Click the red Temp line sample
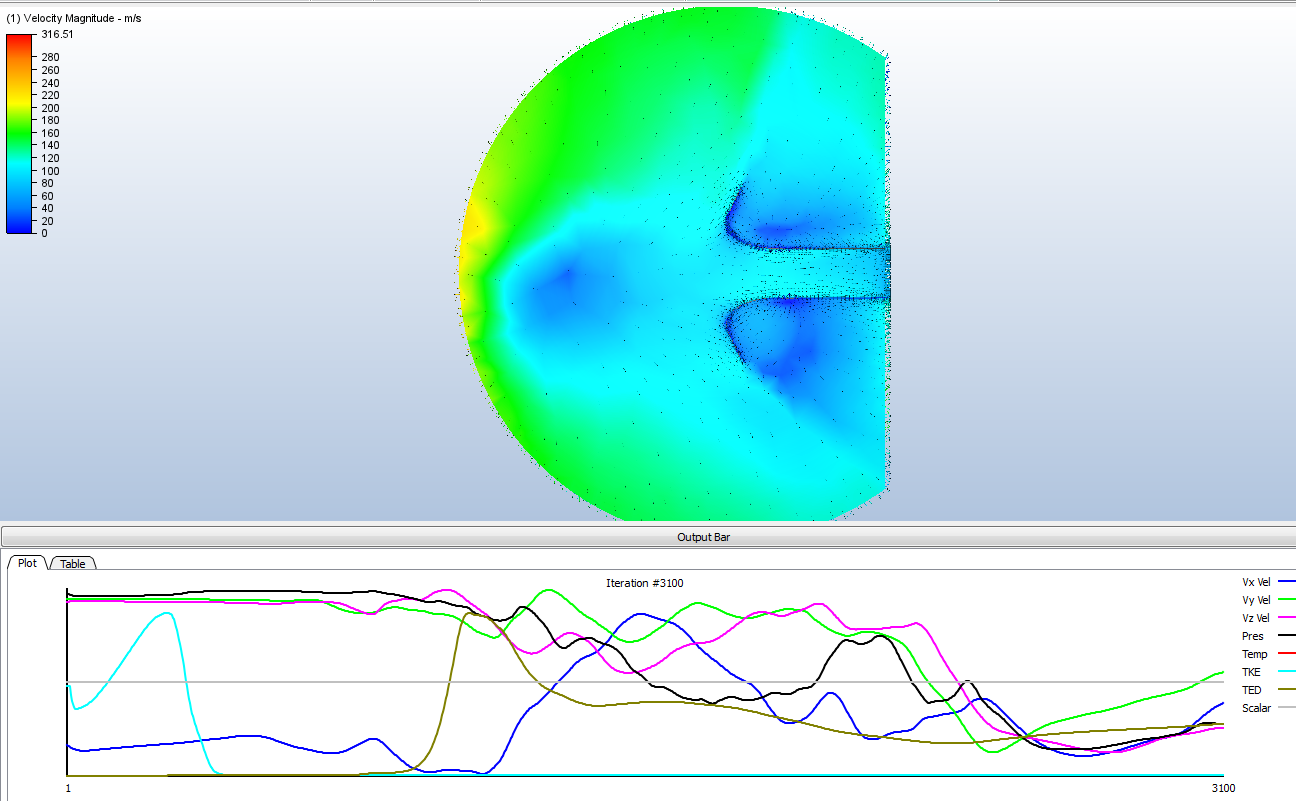This screenshot has width=1296, height=801. pyautogui.click(x=1287, y=653)
